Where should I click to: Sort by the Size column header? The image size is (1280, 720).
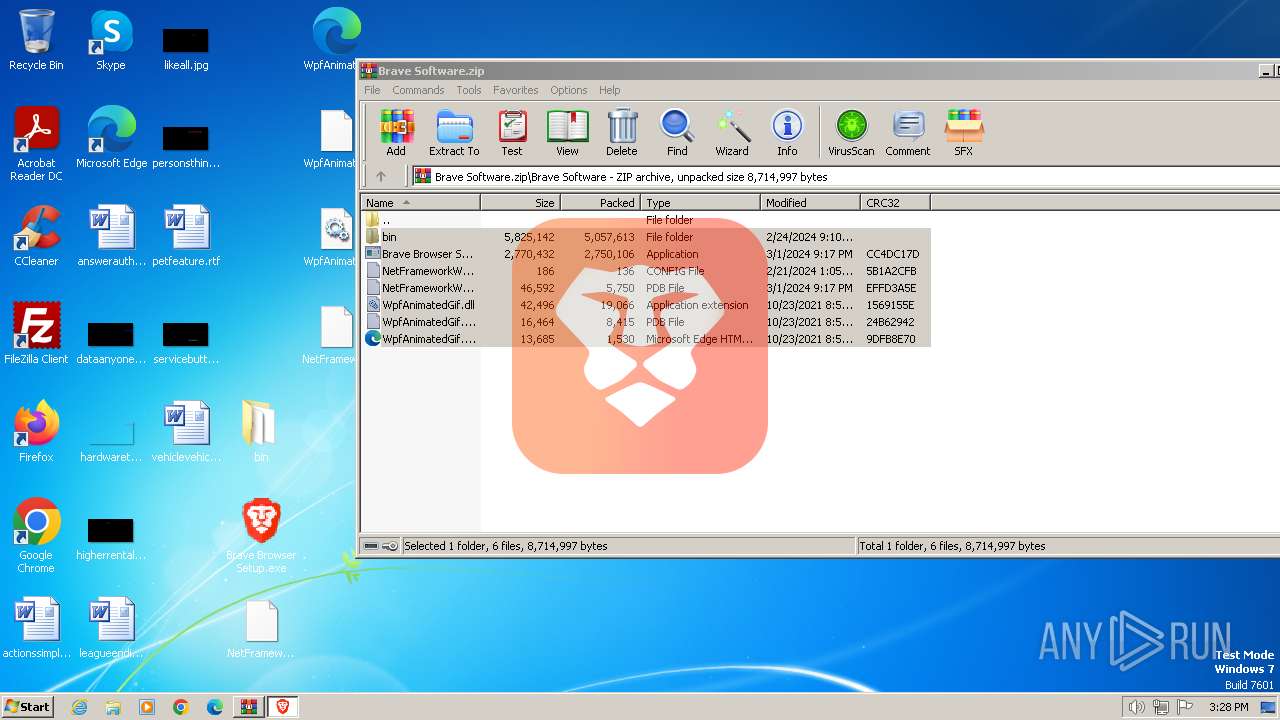point(521,203)
